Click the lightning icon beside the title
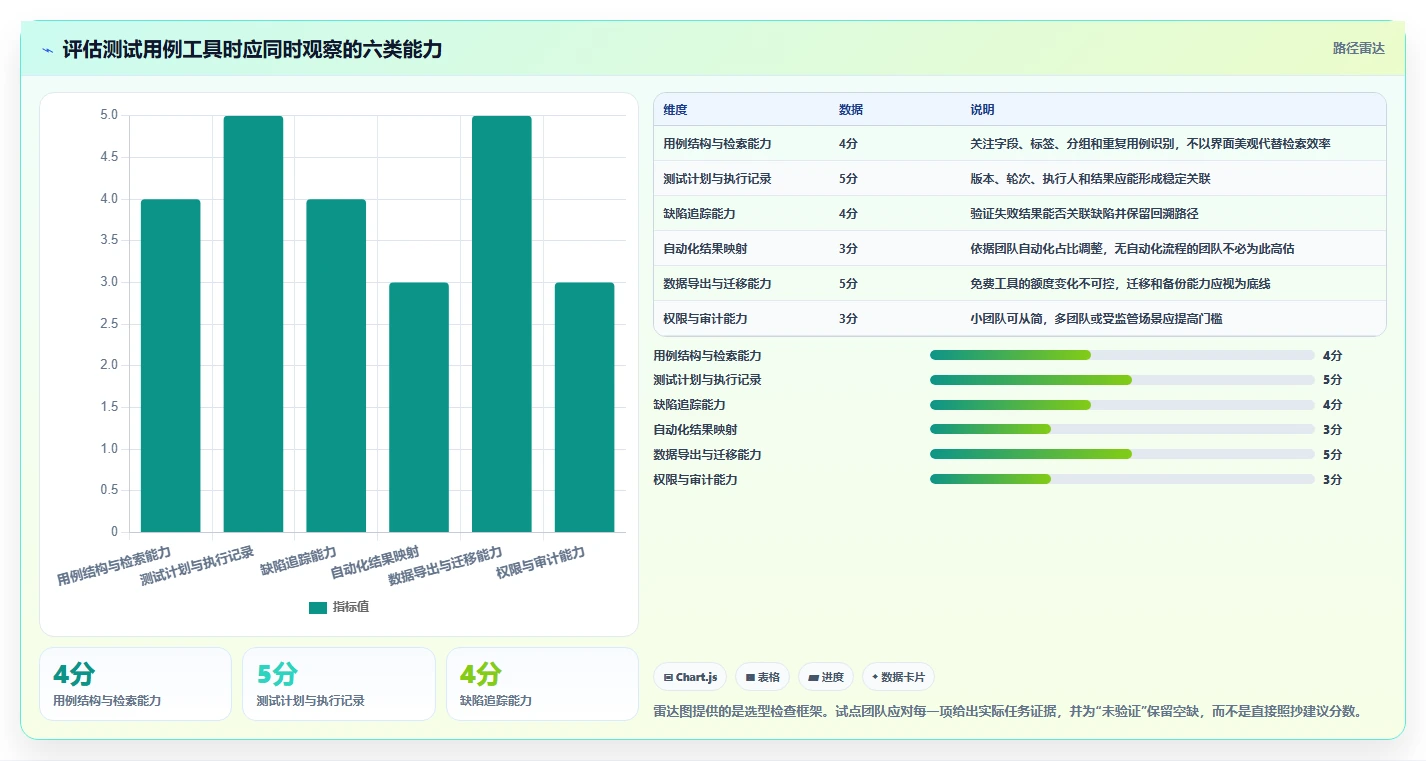This screenshot has height=761, width=1426. click(x=48, y=50)
